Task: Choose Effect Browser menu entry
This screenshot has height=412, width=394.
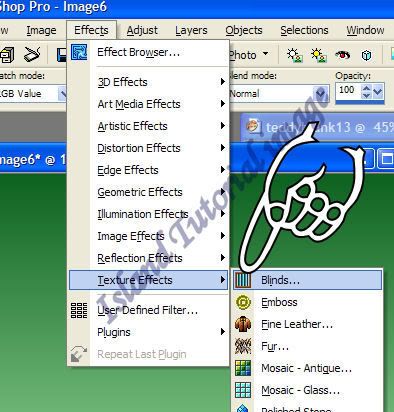Action: click(148, 52)
